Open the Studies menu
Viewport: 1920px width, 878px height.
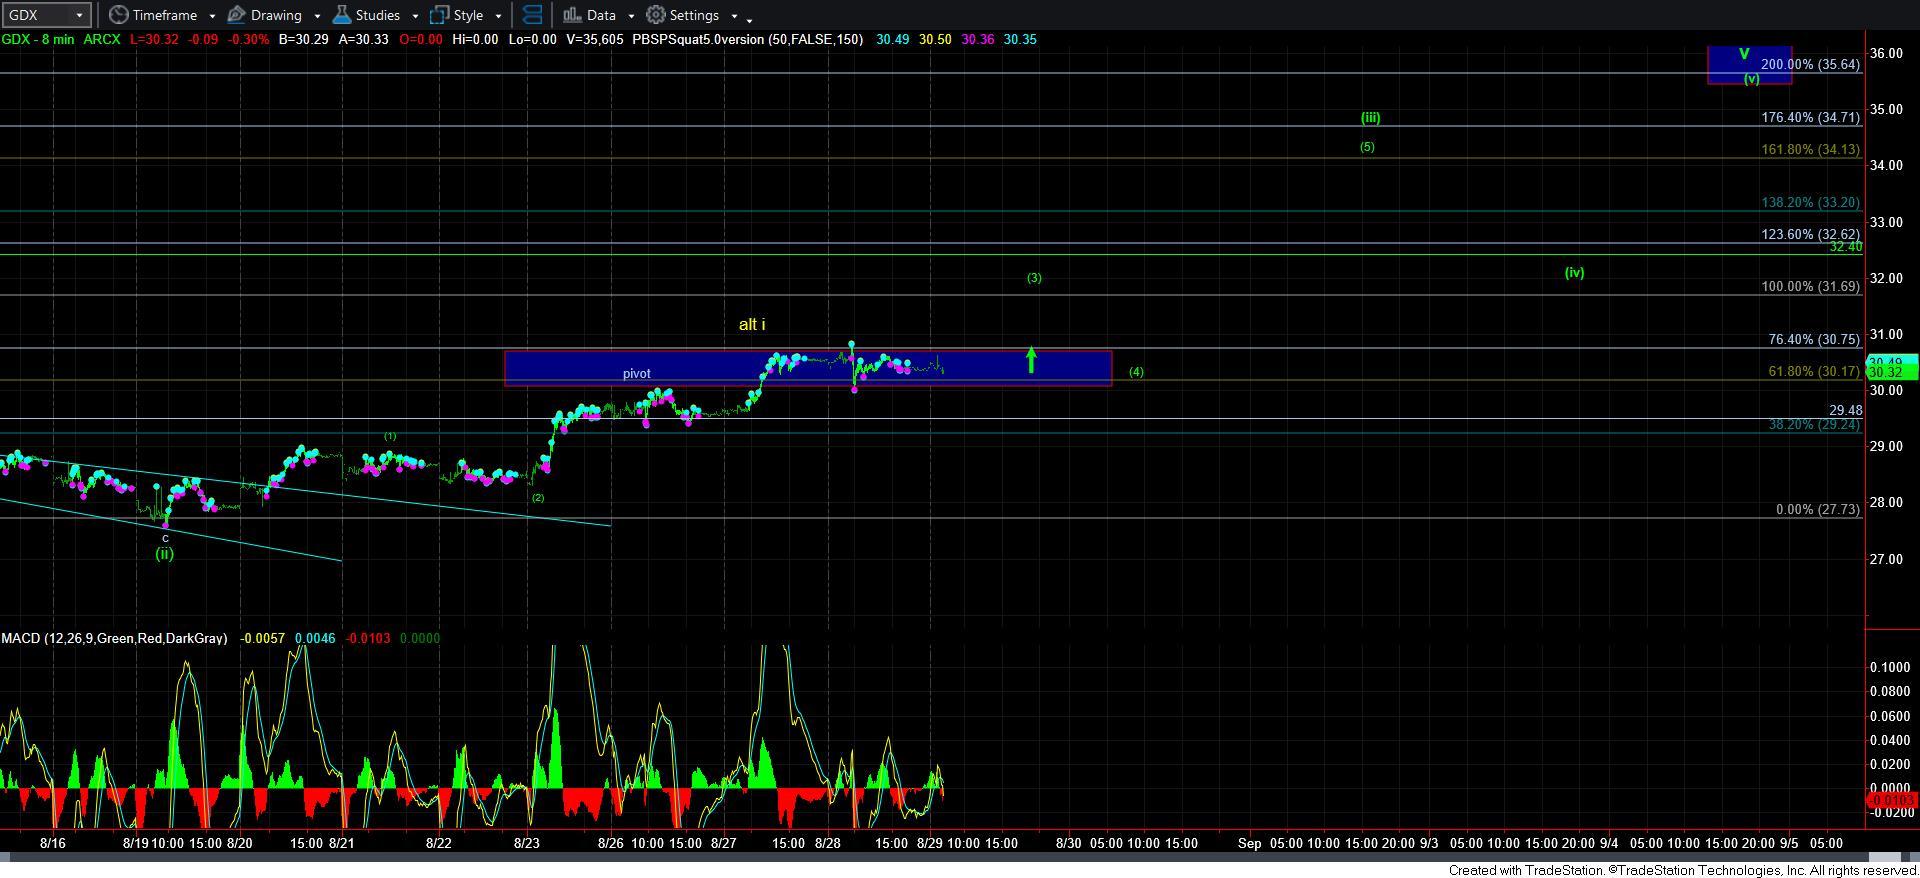coord(366,15)
